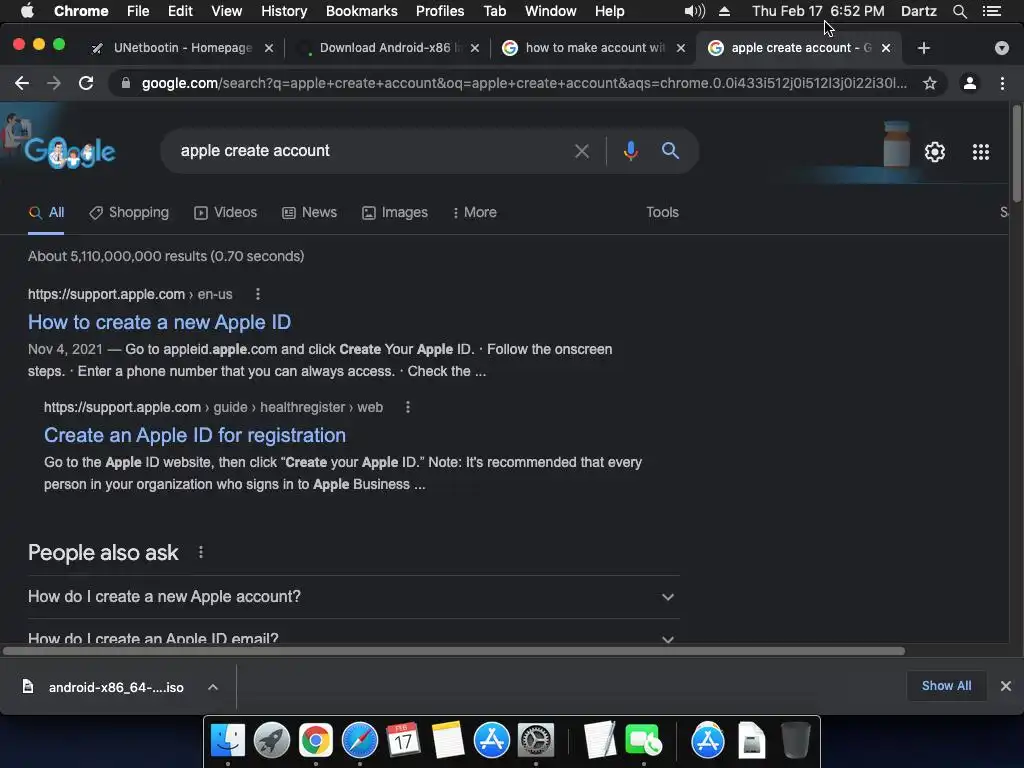Select the Images results tab

pyautogui.click(x=395, y=212)
